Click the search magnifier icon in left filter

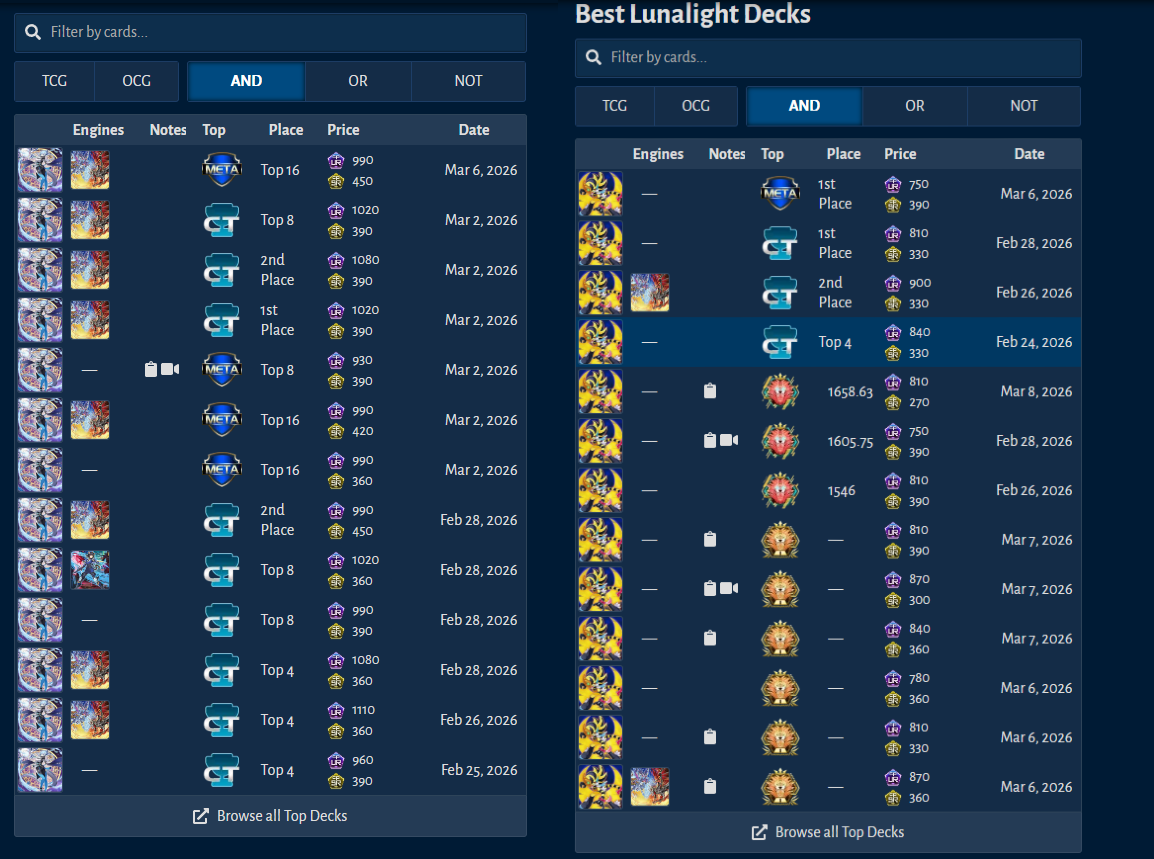pyautogui.click(x=32, y=32)
